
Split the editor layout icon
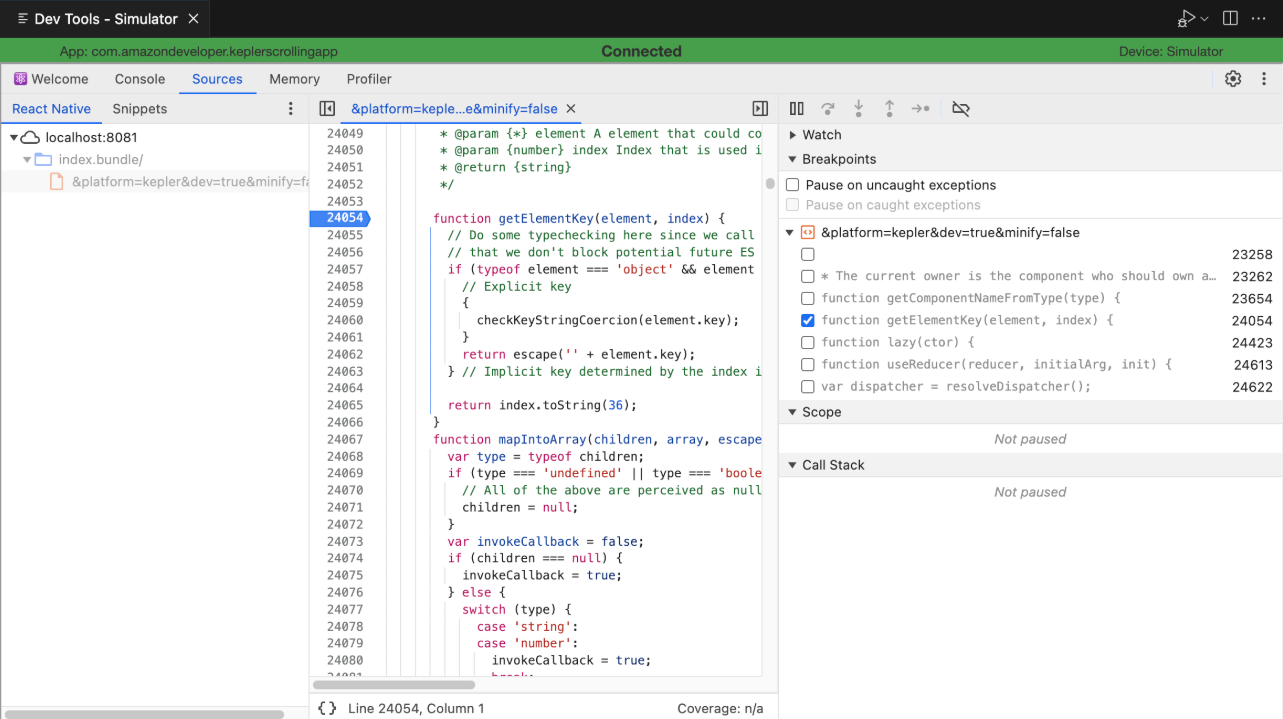(1231, 19)
